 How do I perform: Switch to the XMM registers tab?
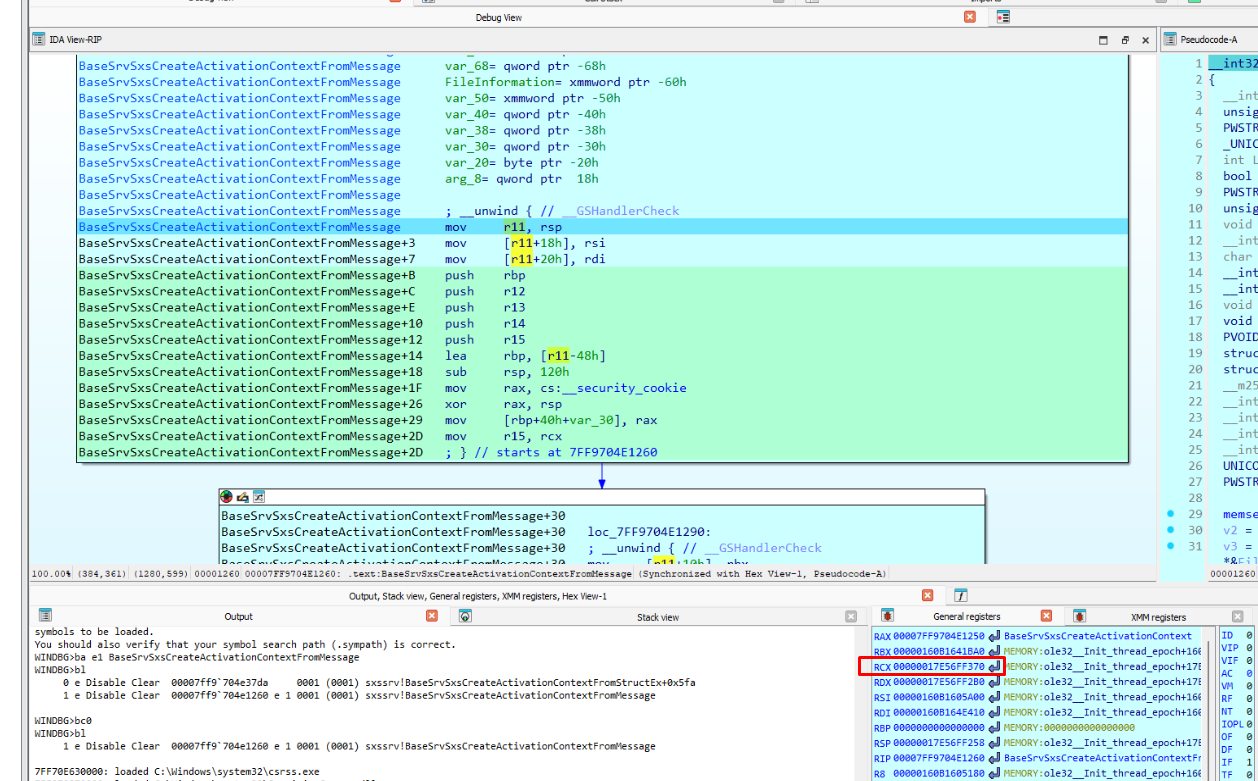click(x=1158, y=618)
